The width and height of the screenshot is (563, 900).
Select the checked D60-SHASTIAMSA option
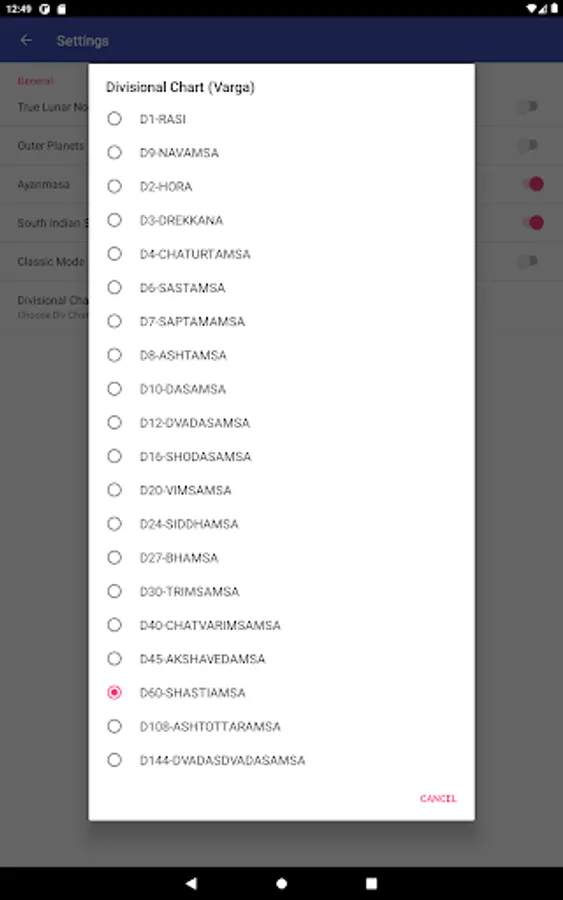(x=281, y=693)
